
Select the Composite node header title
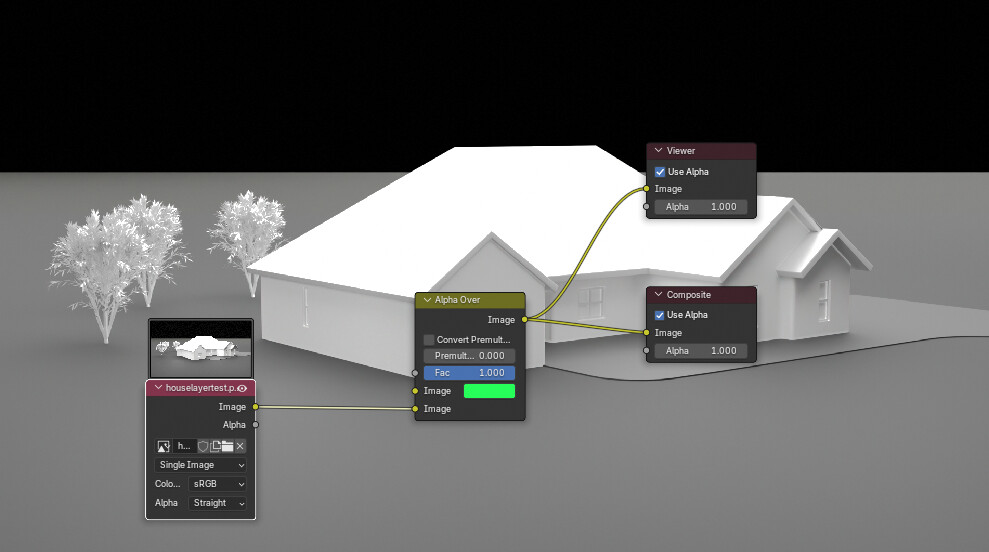(688, 295)
